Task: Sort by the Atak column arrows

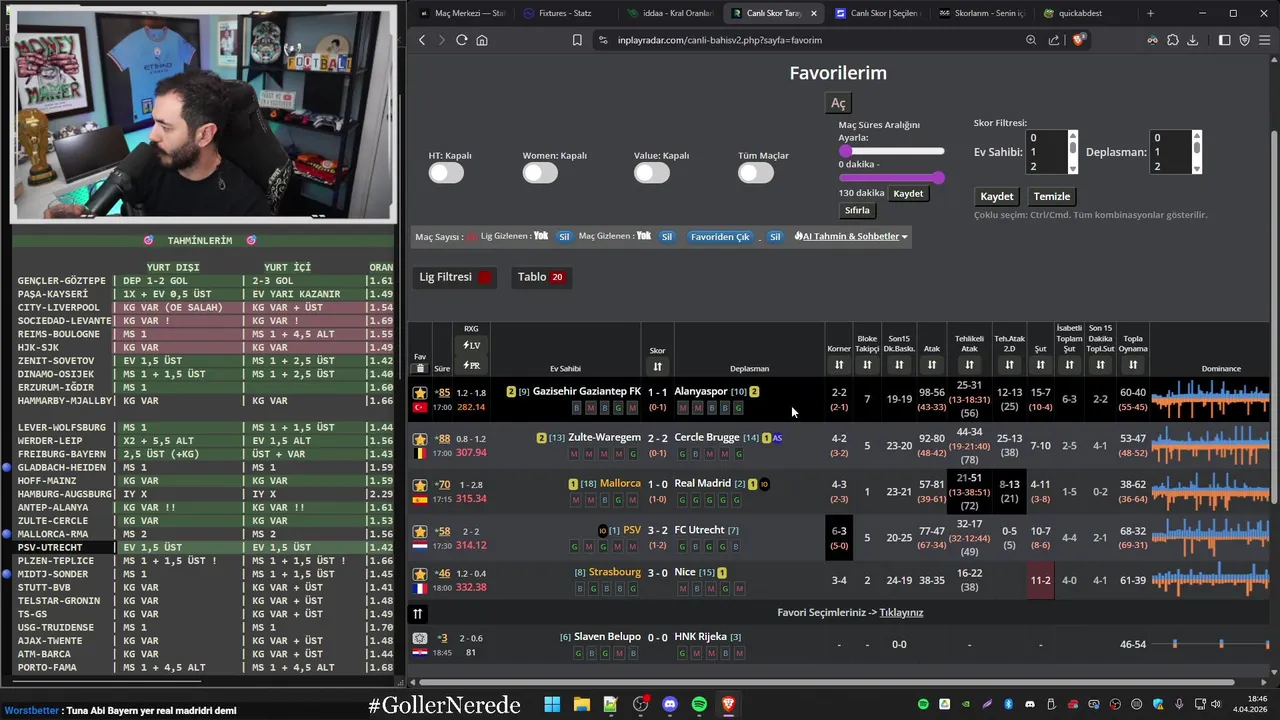Action: pyautogui.click(x=932, y=365)
